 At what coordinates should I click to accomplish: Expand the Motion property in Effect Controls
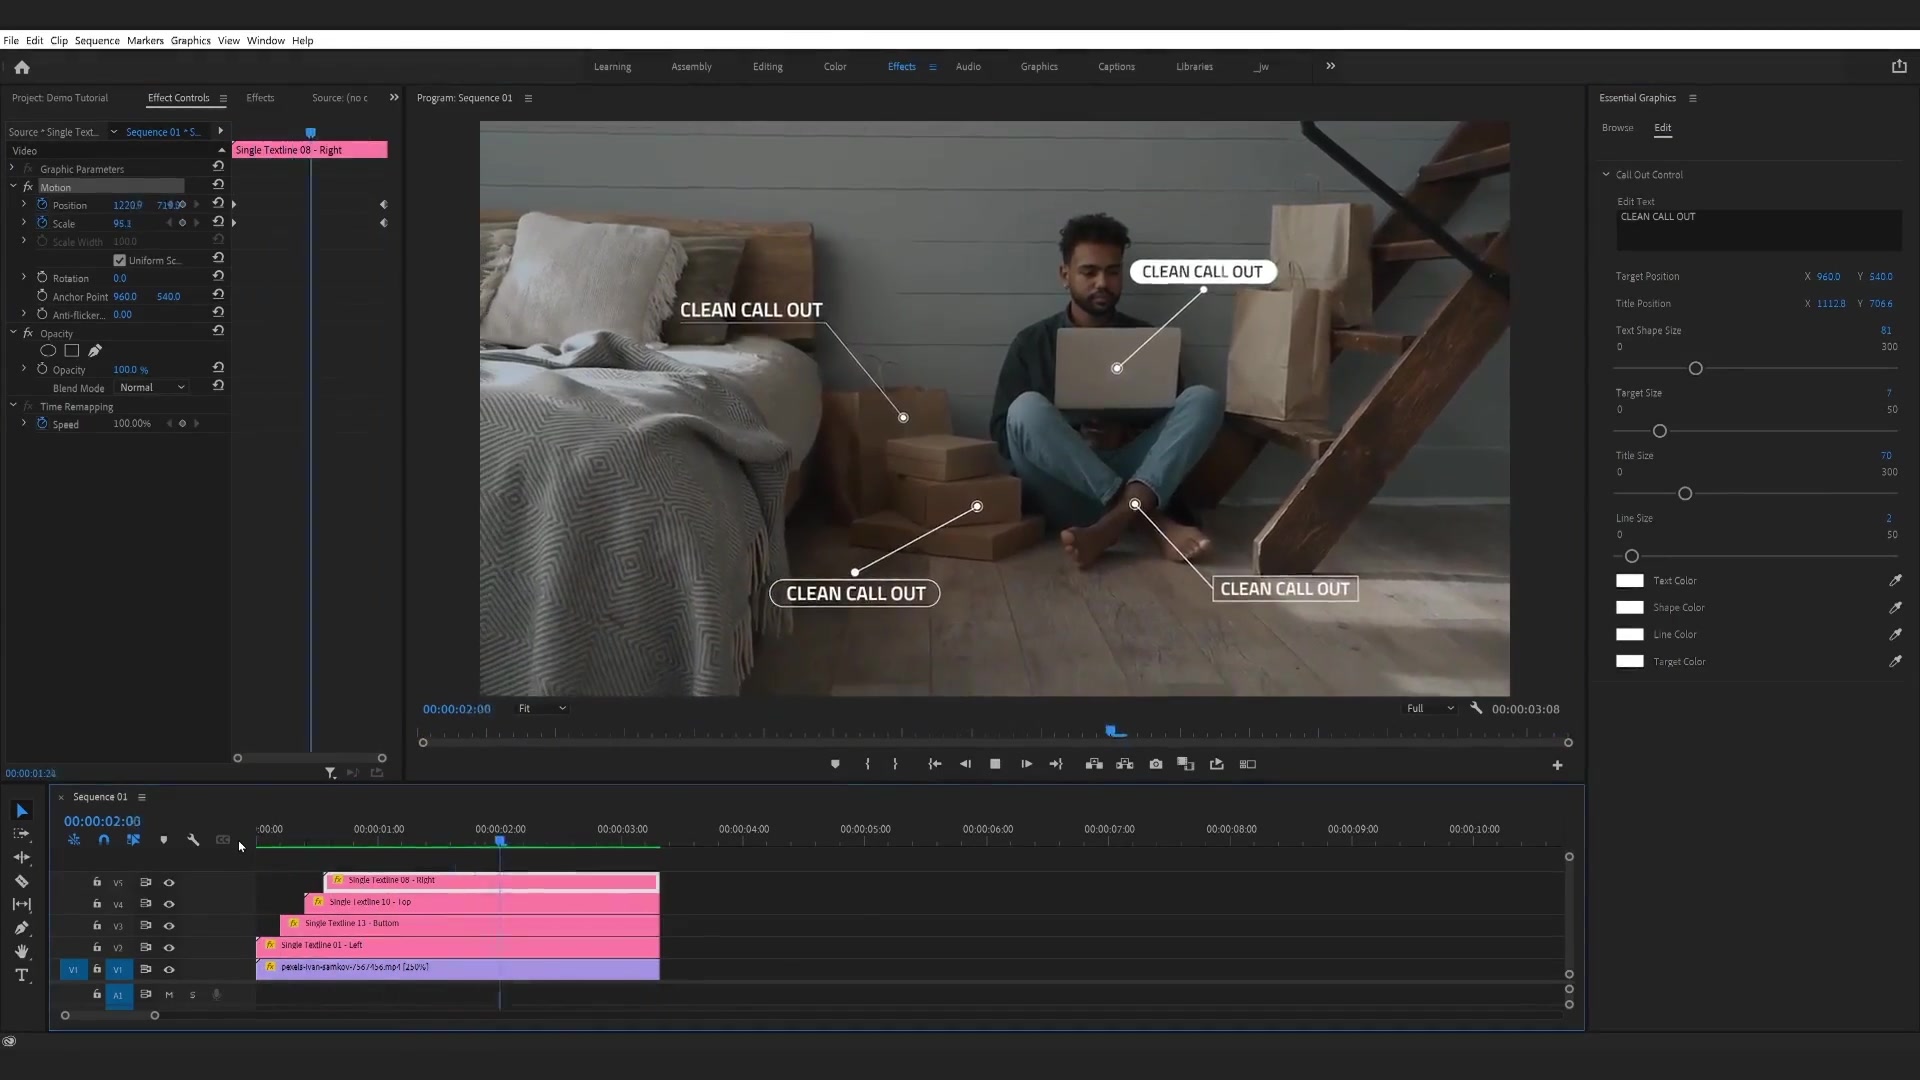click(x=13, y=187)
